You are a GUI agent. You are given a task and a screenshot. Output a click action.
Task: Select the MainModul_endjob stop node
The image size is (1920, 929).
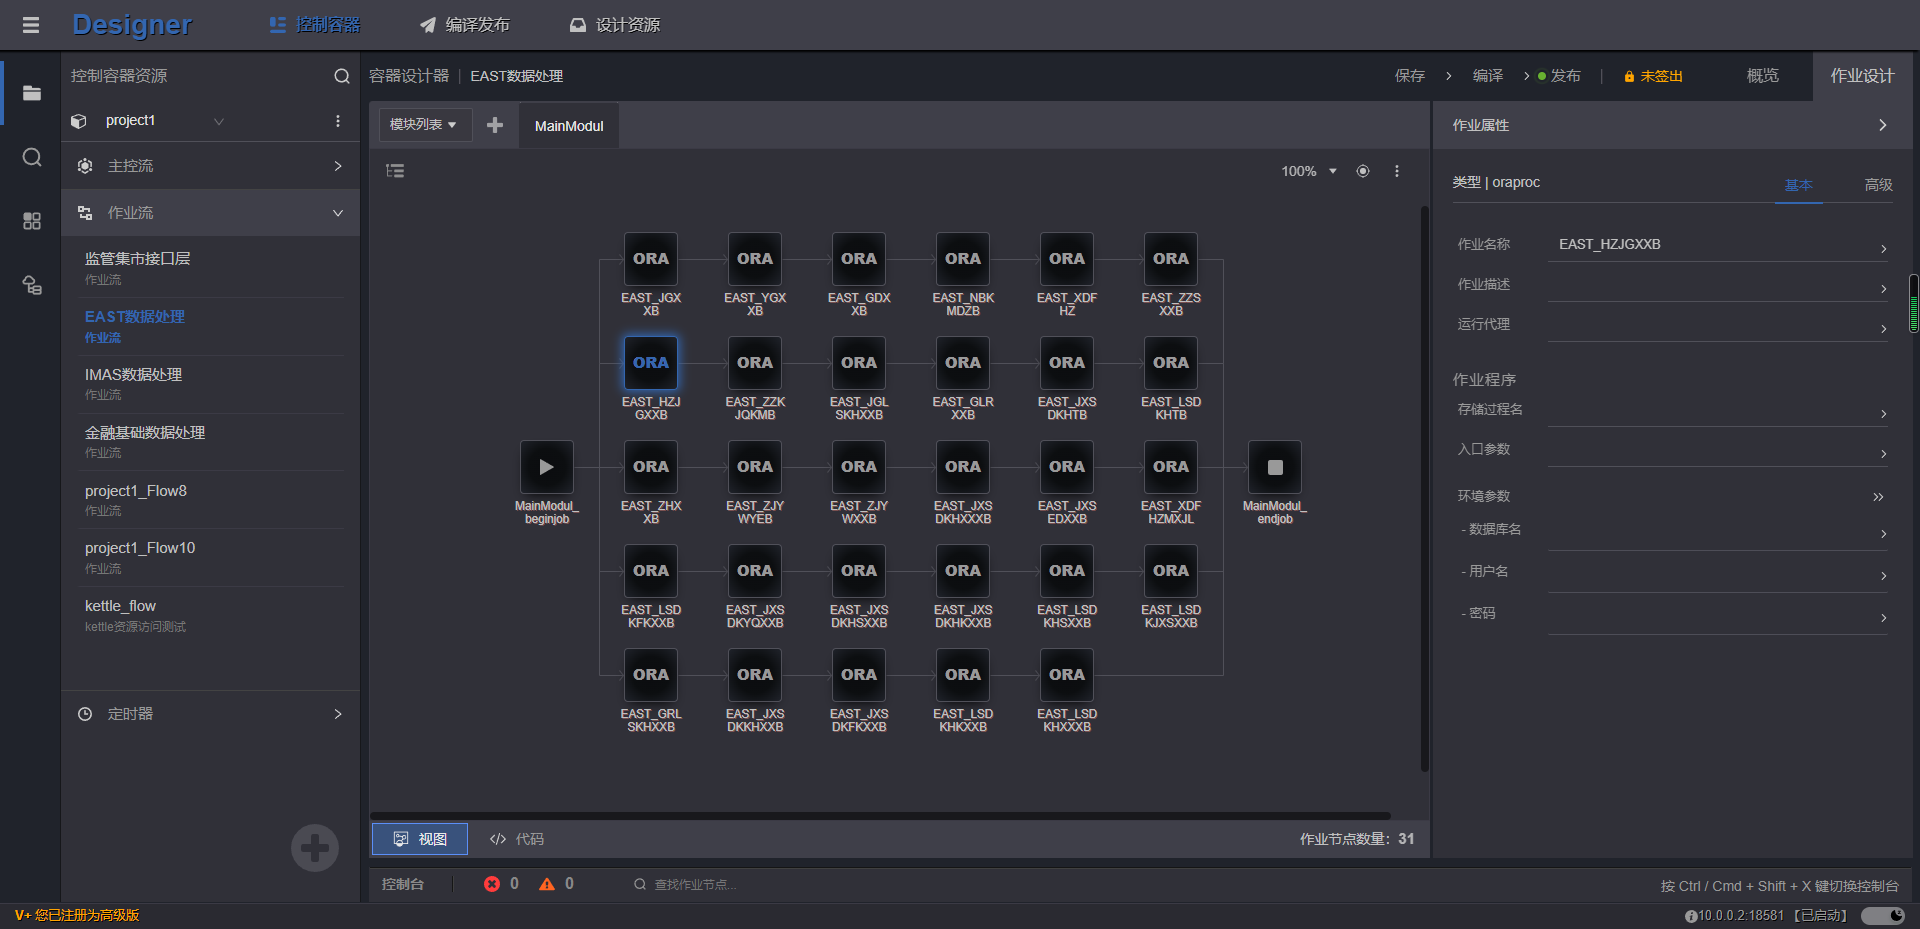1275,467
